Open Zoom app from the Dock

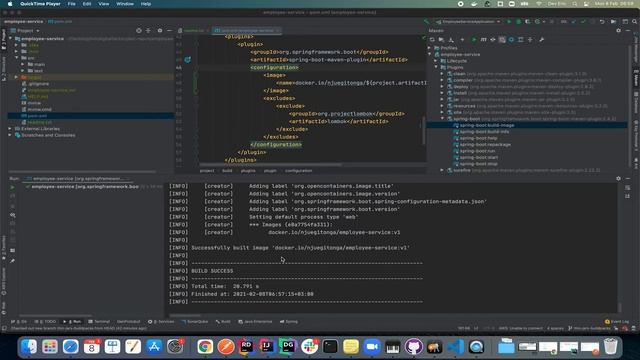tap(372, 347)
